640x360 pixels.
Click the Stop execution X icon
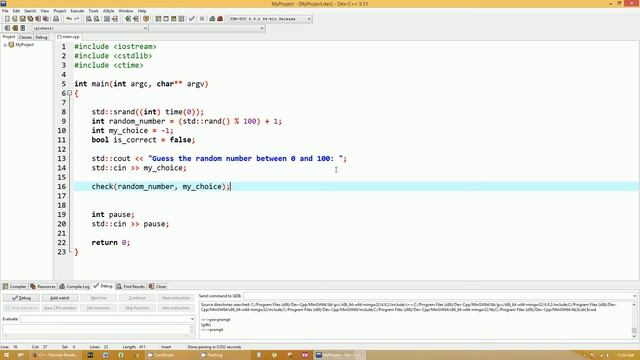[202, 19]
